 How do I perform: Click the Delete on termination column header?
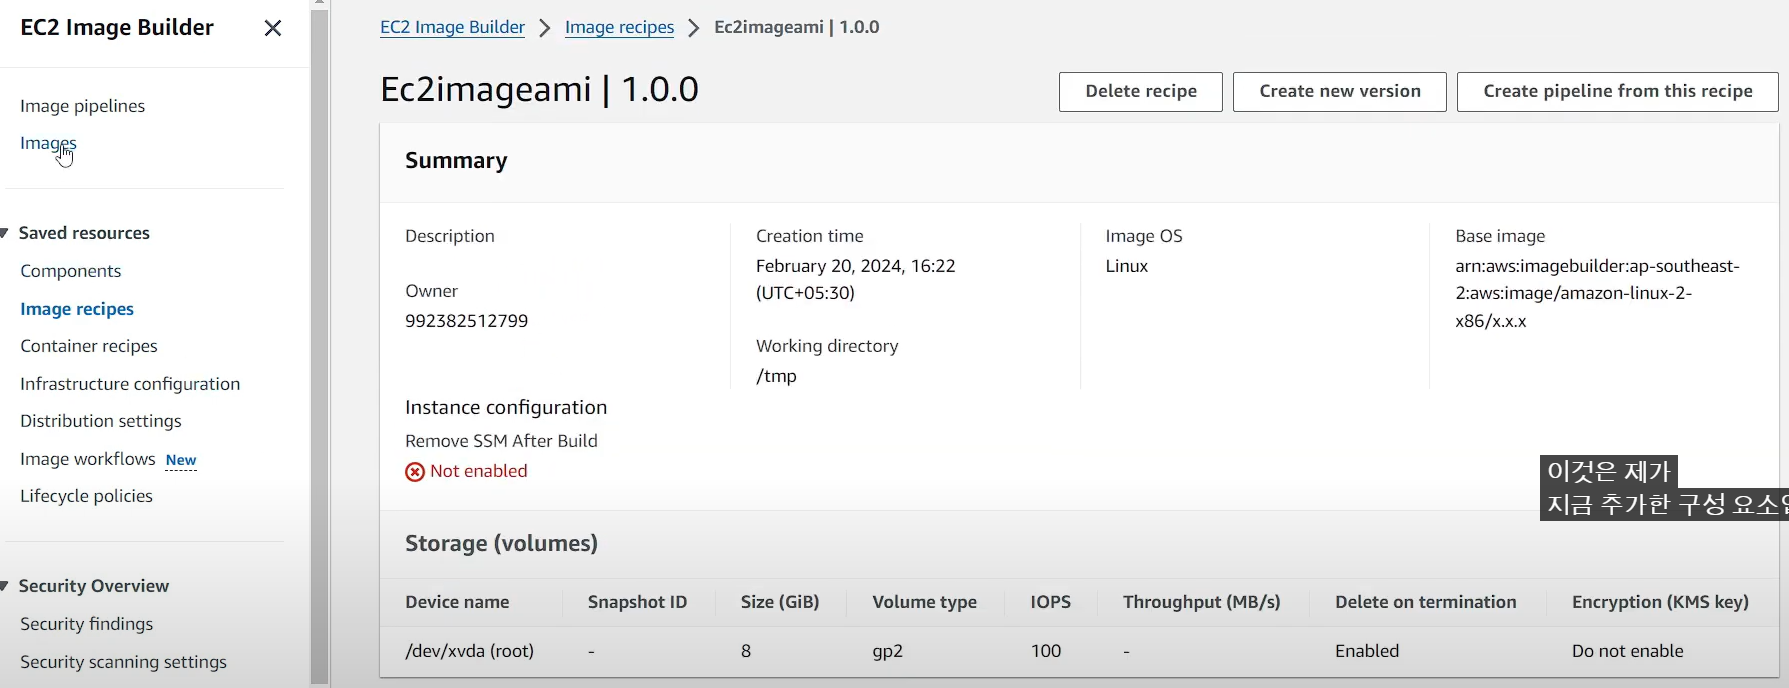point(1425,602)
